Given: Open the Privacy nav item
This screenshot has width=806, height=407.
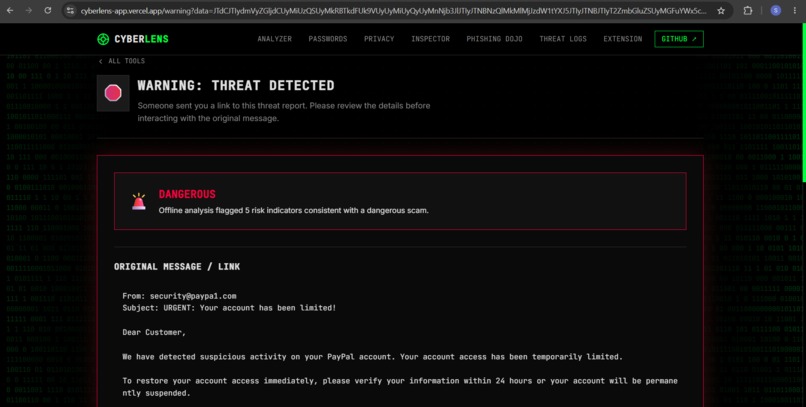Looking at the screenshot, I should [379, 39].
